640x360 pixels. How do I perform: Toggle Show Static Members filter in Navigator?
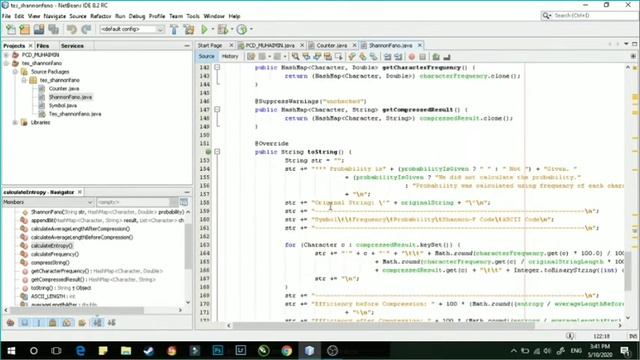tap(39, 323)
